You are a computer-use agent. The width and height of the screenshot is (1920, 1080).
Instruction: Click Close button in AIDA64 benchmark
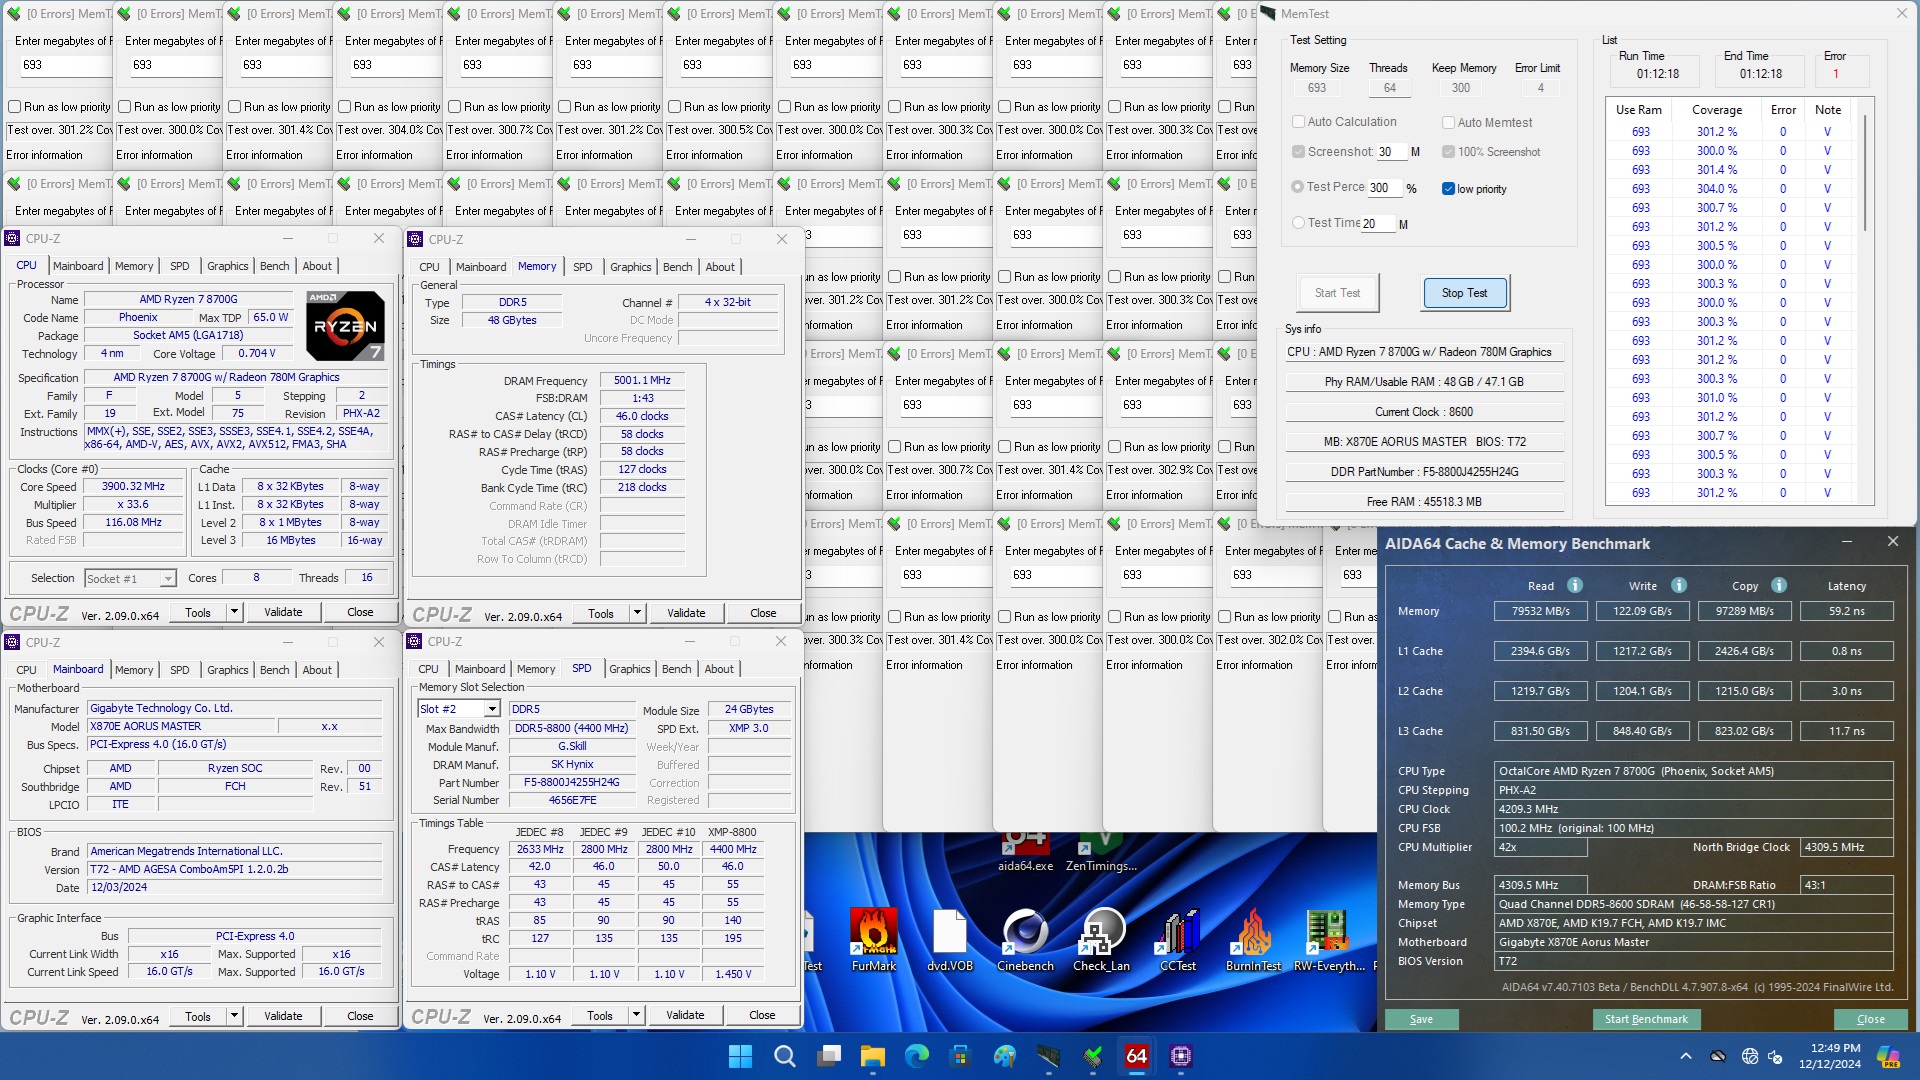(x=1871, y=1019)
